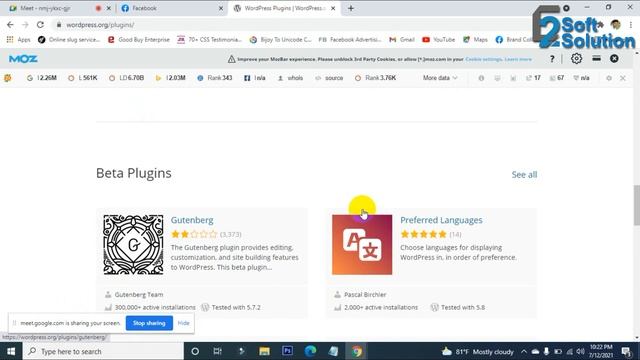Open Photoshop from taskbar
The height and width of the screenshot is (360, 640).
287,351
